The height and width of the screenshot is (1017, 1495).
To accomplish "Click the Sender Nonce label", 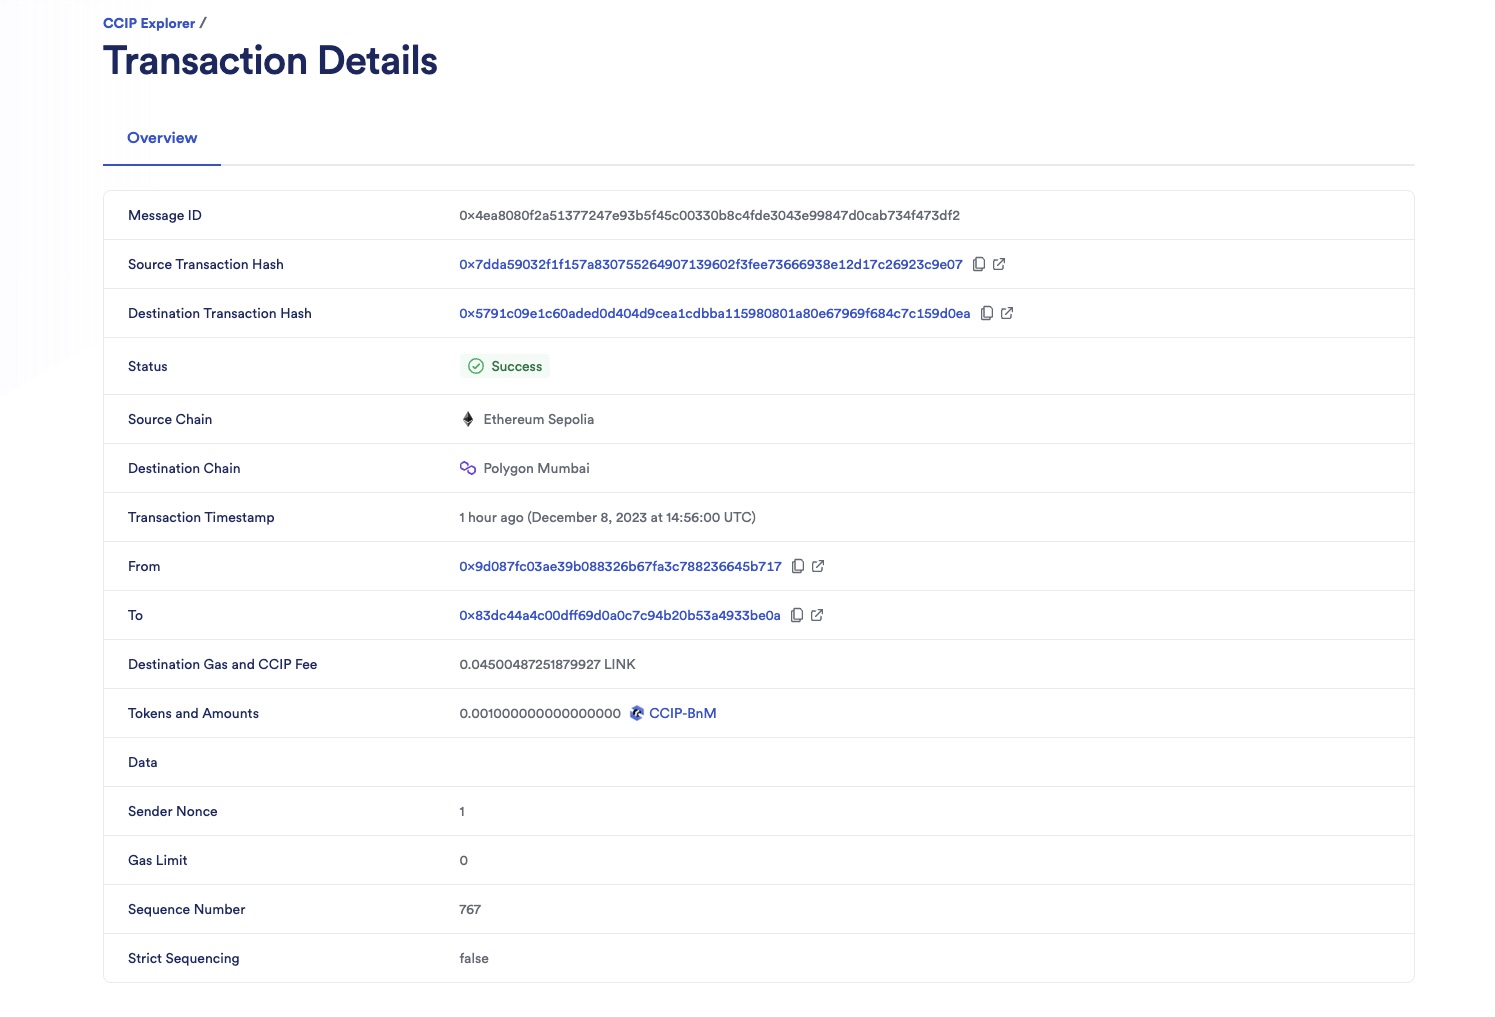I will [173, 811].
